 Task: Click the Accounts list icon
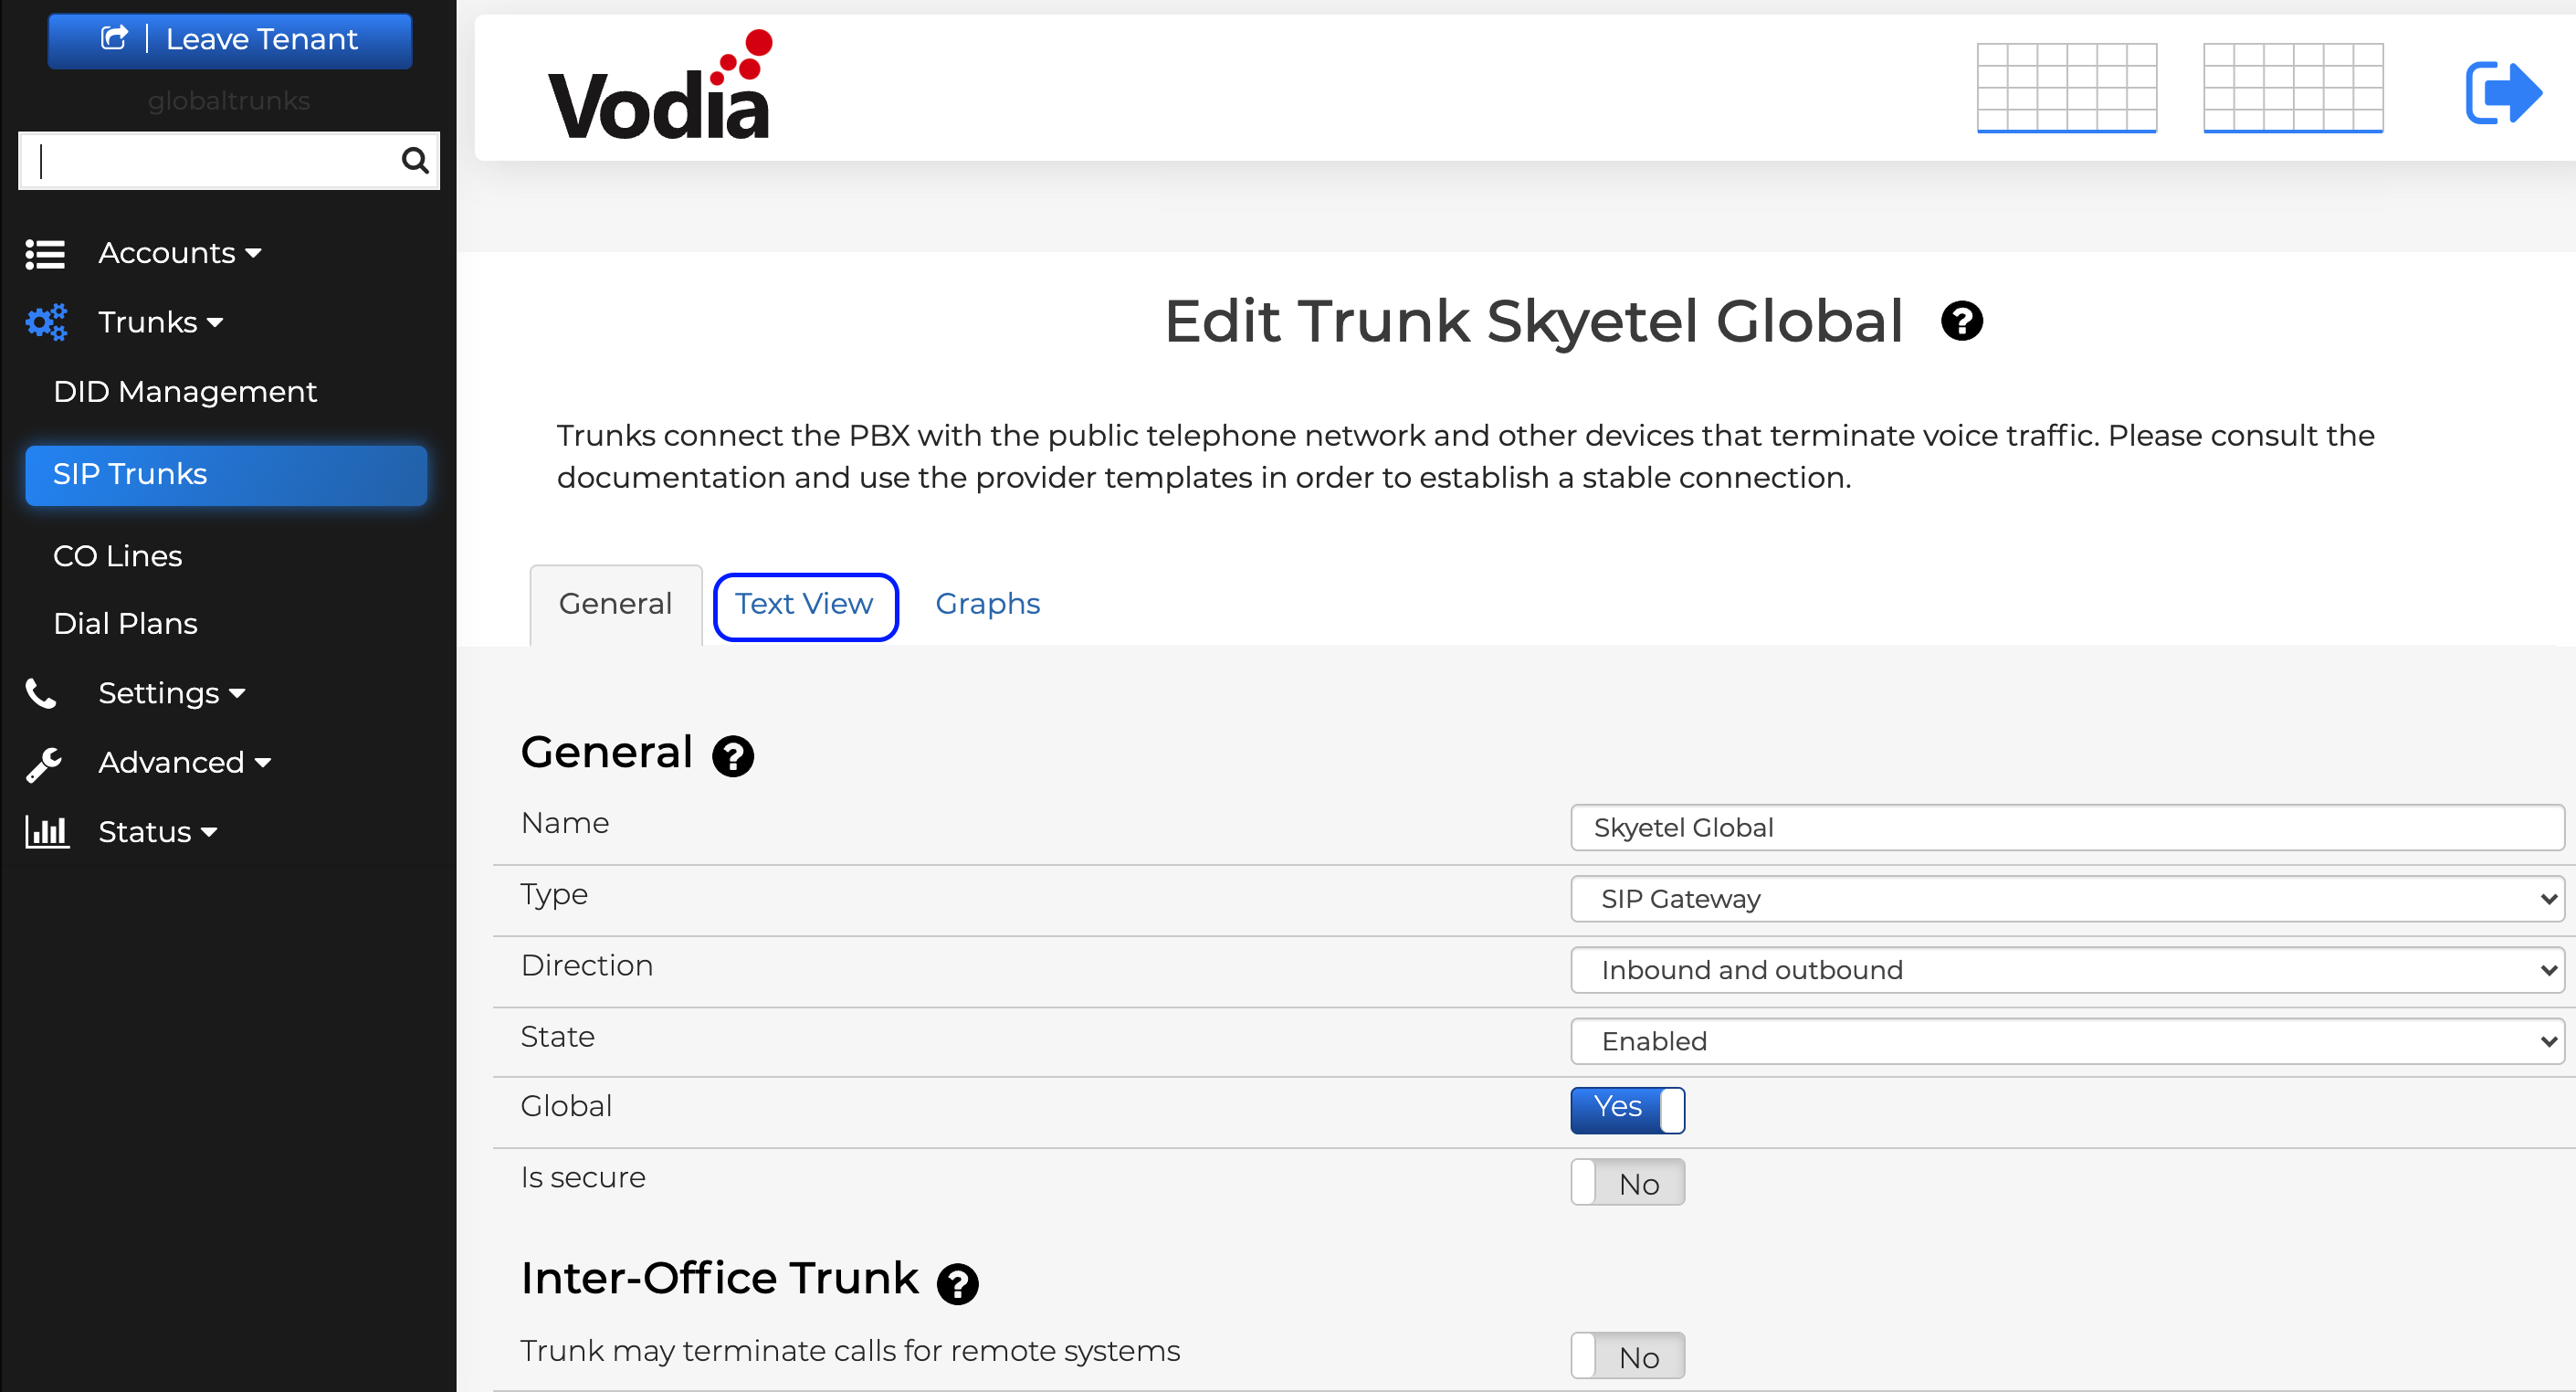pyautogui.click(x=45, y=254)
